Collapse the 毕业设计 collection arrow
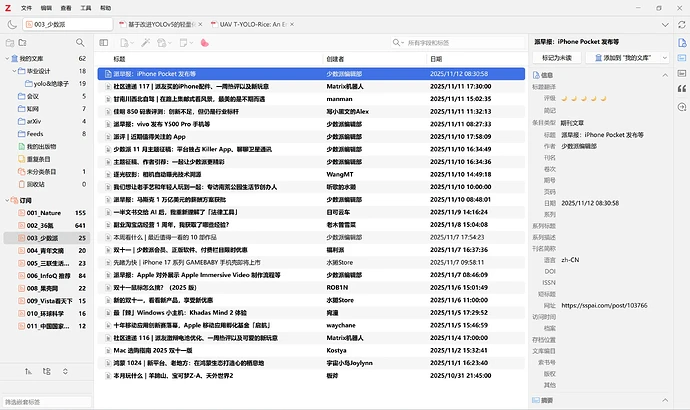690x410 pixels. 14,71
